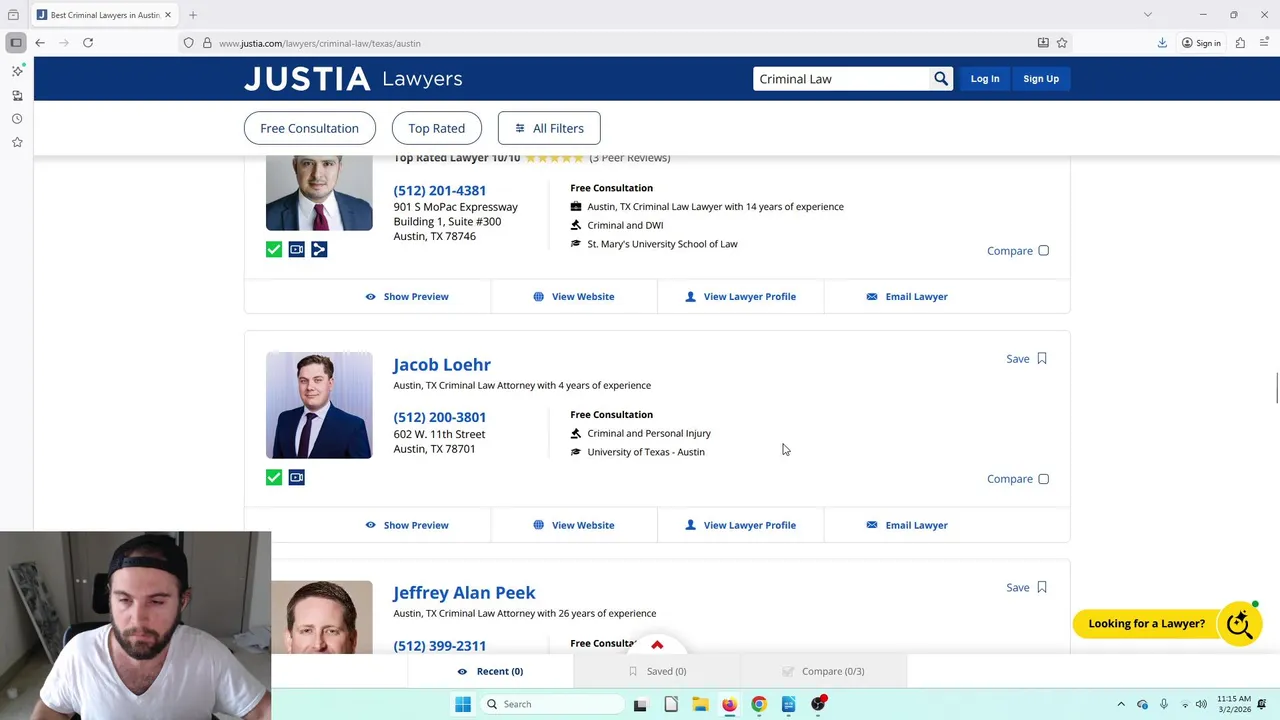Open Saved (0) tab in bottom bar

(x=657, y=672)
